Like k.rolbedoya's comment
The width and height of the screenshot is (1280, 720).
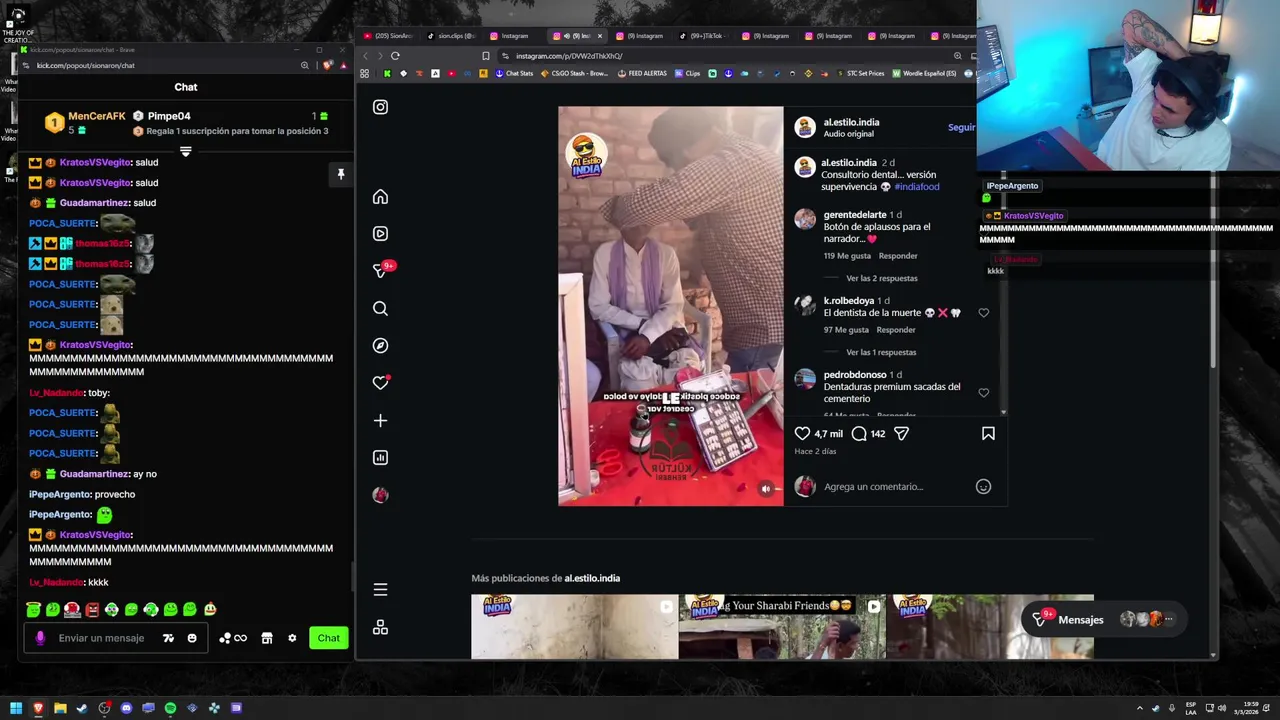(x=984, y=313)
